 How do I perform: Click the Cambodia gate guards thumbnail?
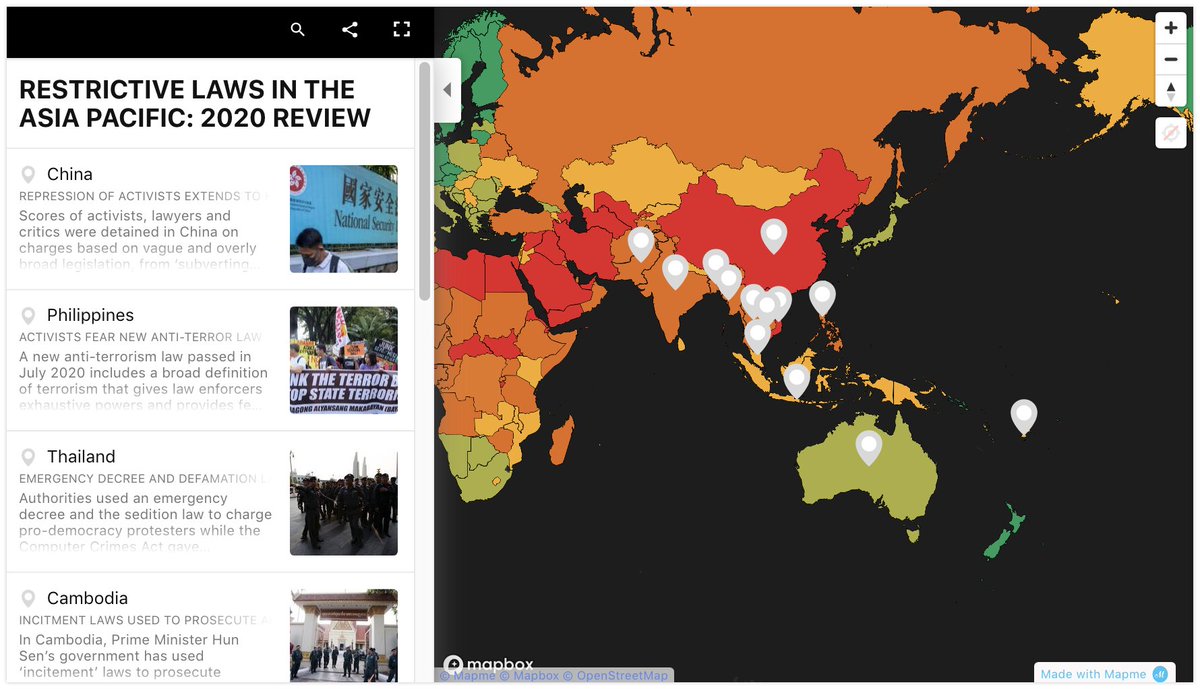(x=344, y=636)
